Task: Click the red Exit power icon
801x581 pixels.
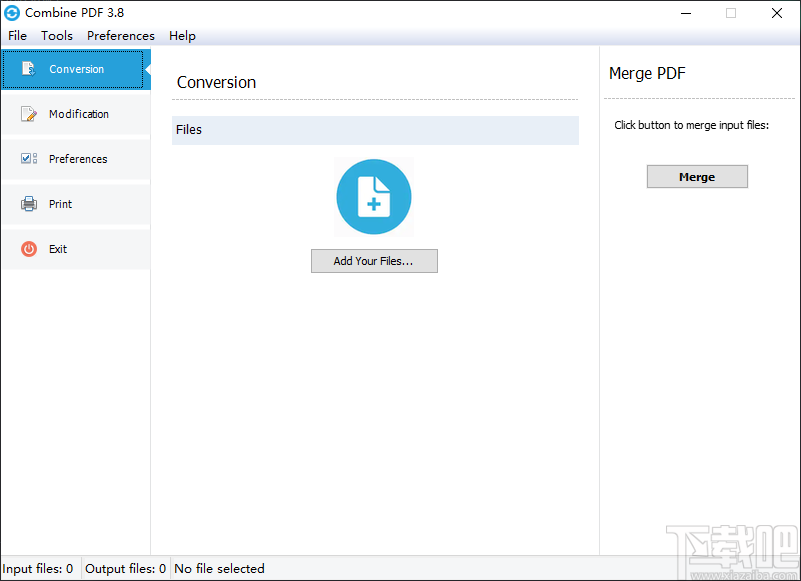Action: point(27,249)
